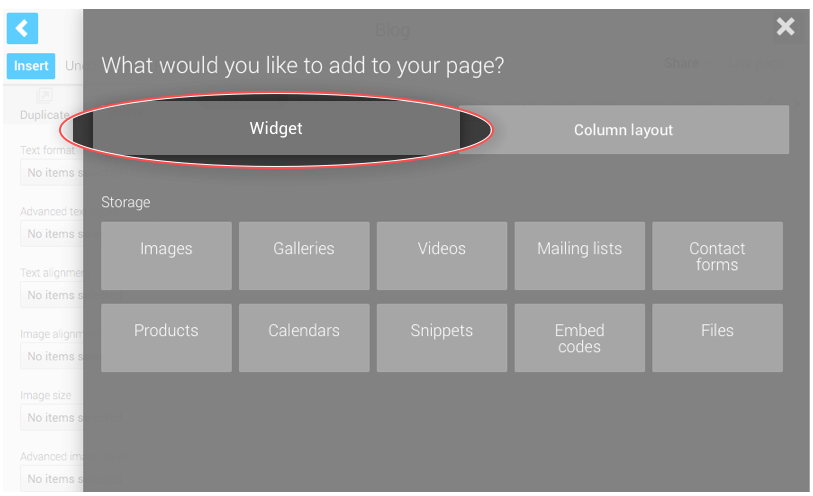Select the Snippets tile

click(442, 338)
